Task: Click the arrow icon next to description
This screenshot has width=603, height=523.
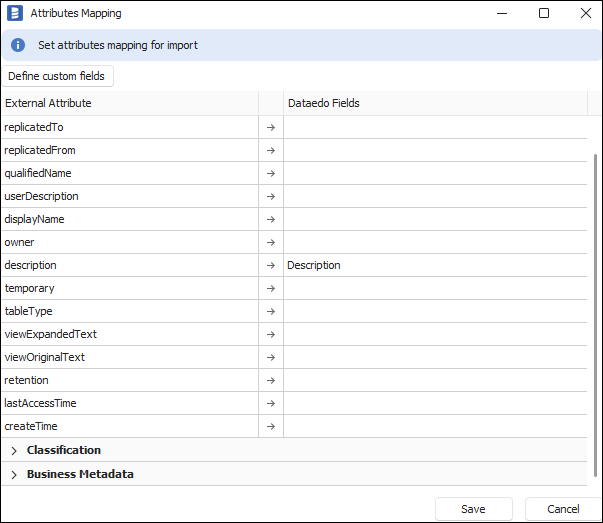Action: click(270, 266)
